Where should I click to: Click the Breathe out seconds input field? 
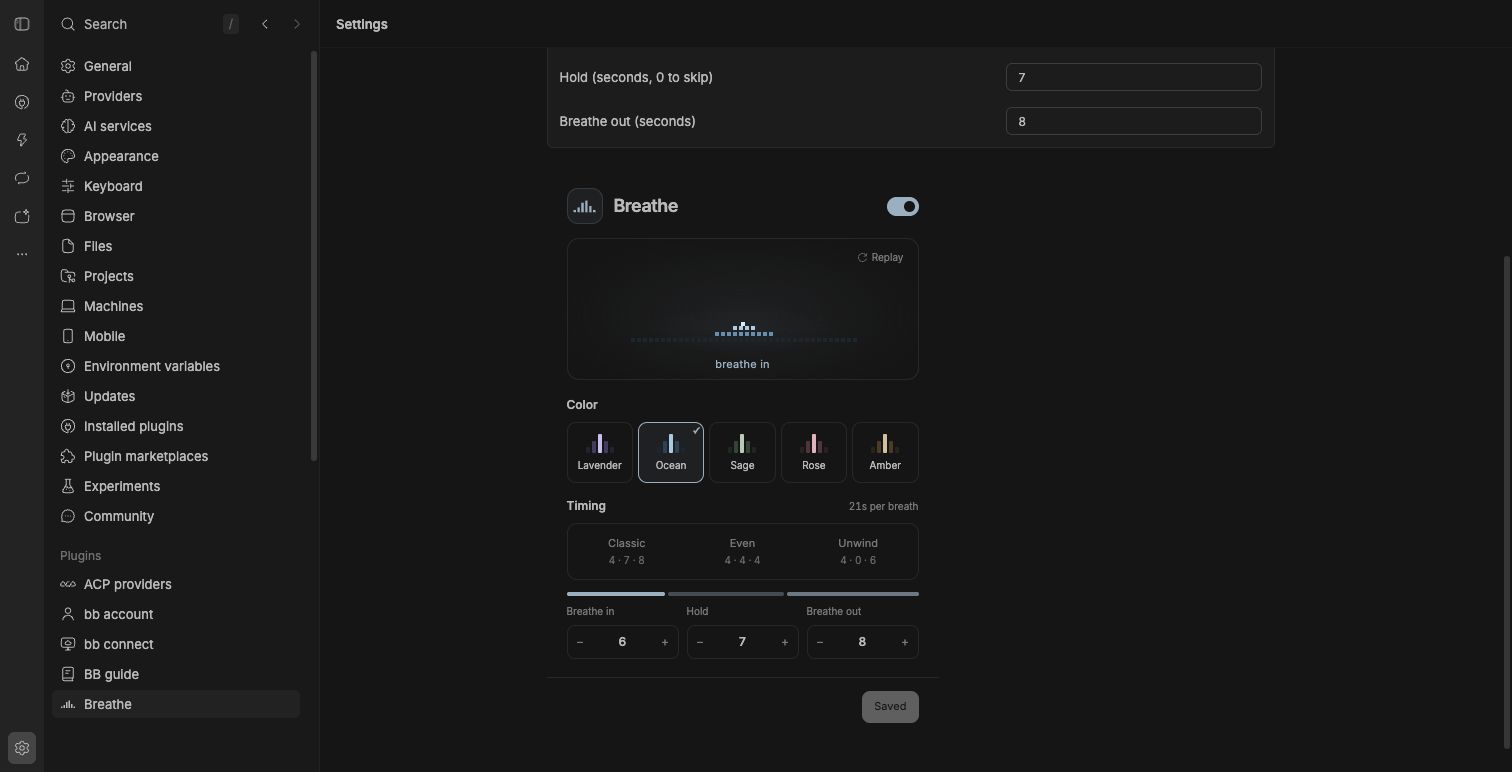[x=1133, y=121]
